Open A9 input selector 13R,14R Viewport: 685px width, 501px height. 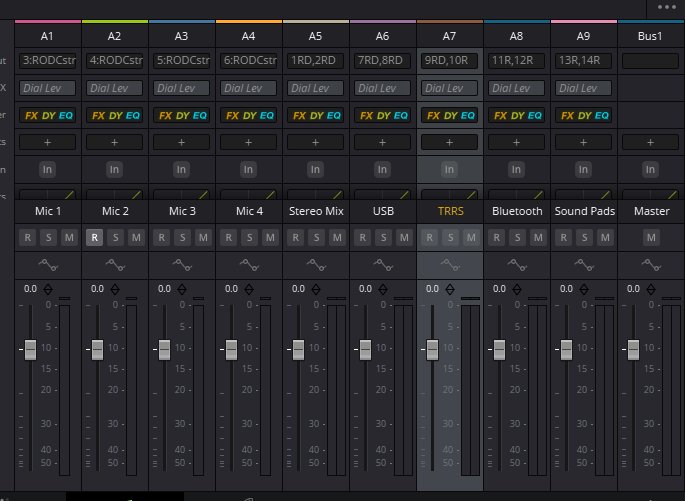tap(583, 60)
